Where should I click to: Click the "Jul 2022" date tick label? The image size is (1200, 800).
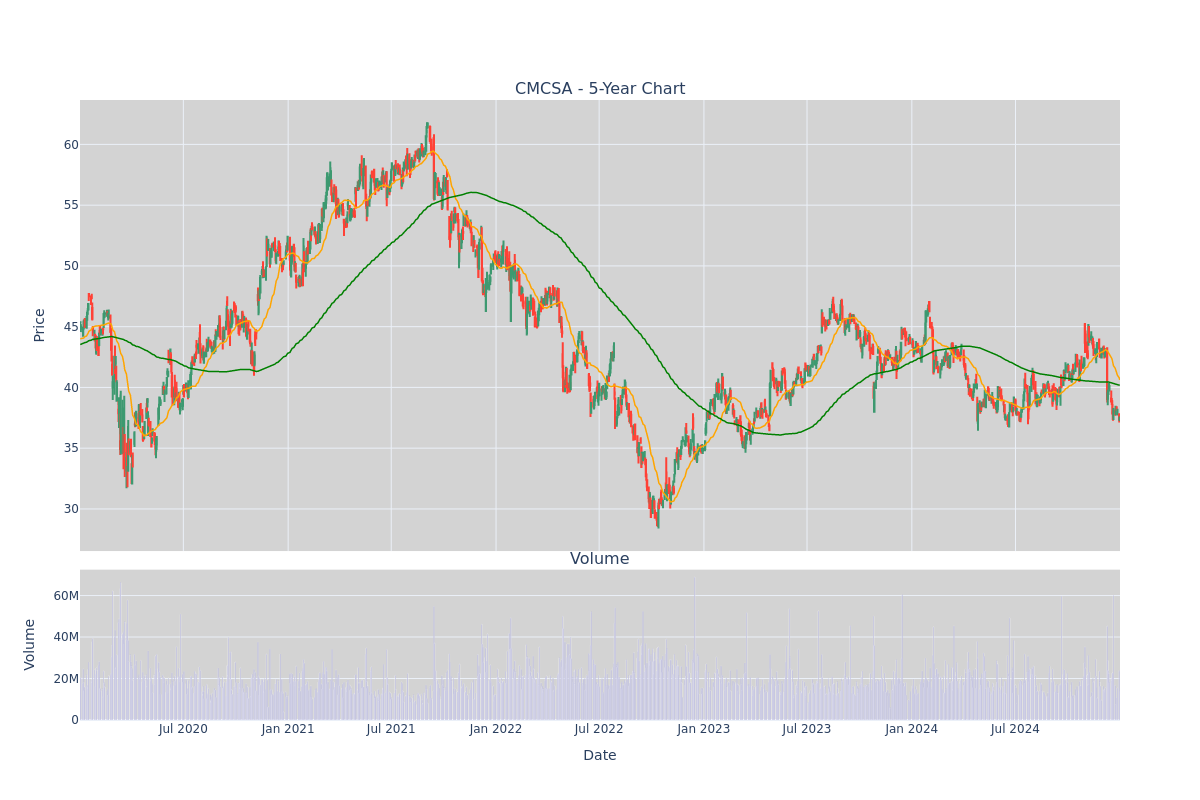click(x=599, y=729)
